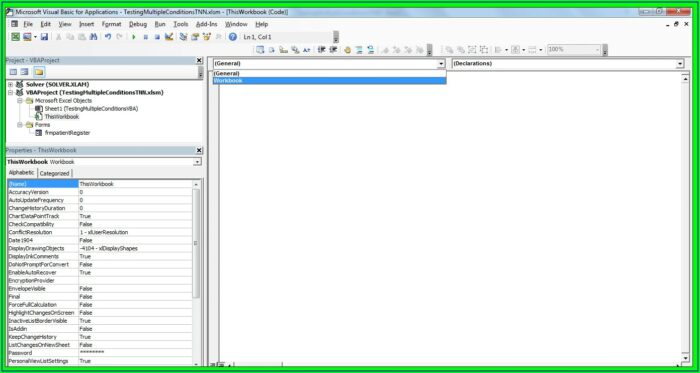
Task: Click the ConflictResolution property row
Action: (x=100, y=232)
